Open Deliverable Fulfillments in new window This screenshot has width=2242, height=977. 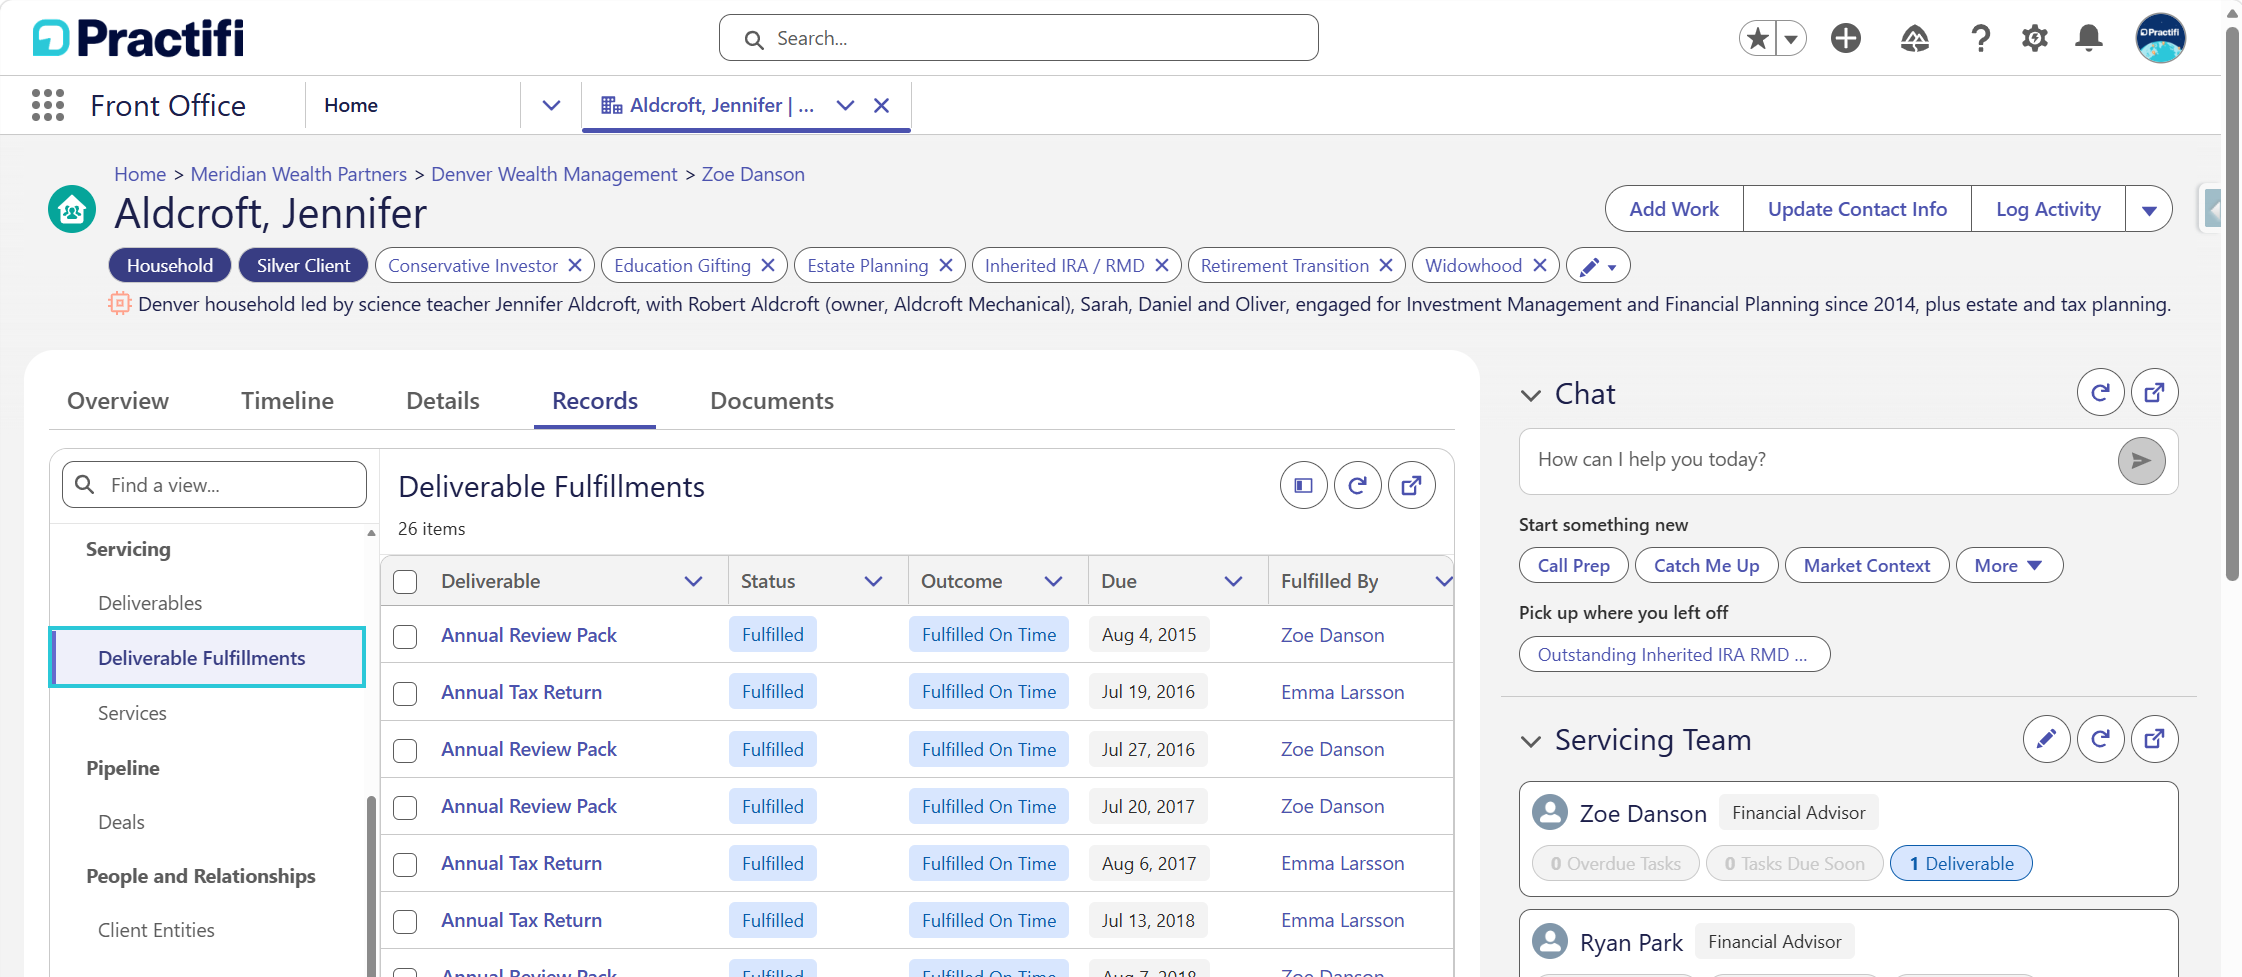[x=1412, y=486]
